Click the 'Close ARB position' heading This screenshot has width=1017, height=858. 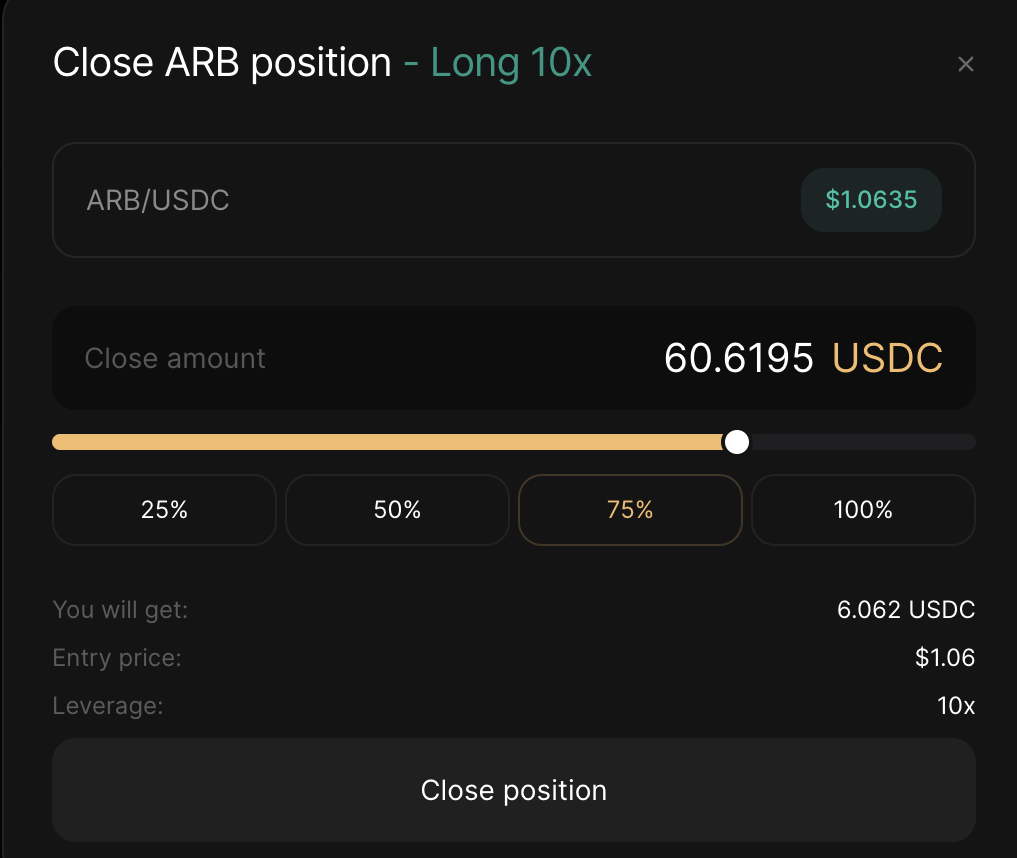(x=222, y=64)
